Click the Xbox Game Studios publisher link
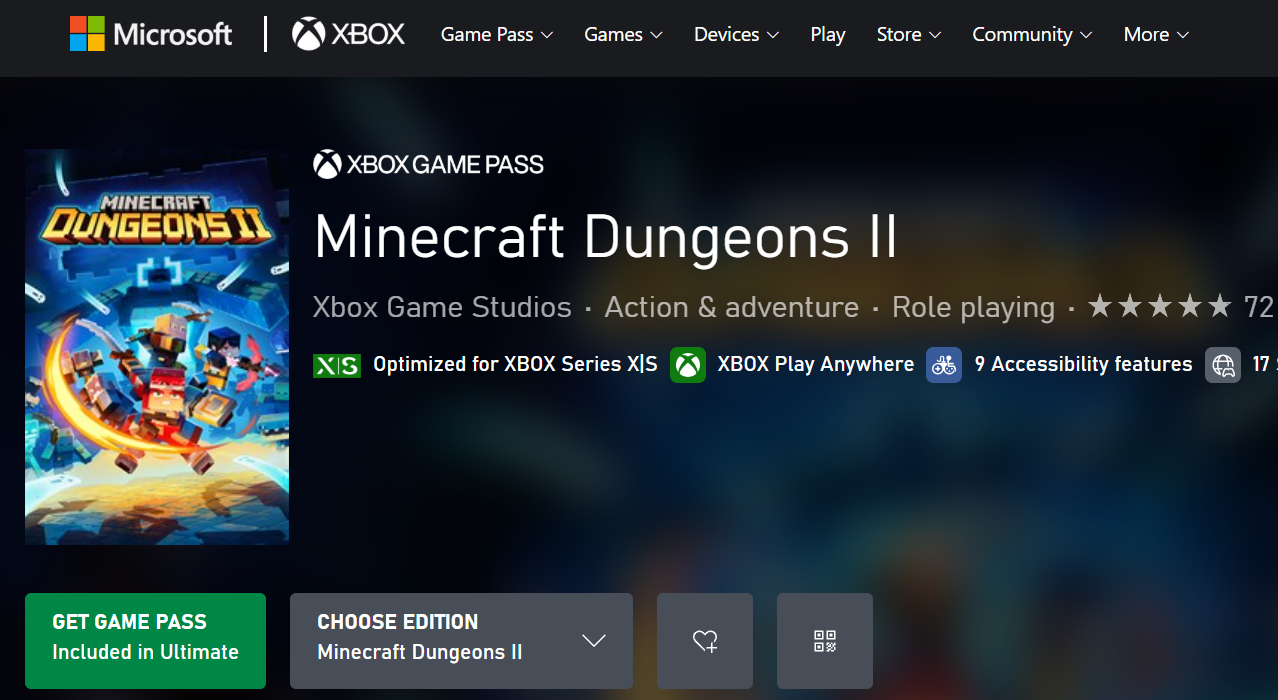Screen dimensions: 1278x700 pos(442,307)
